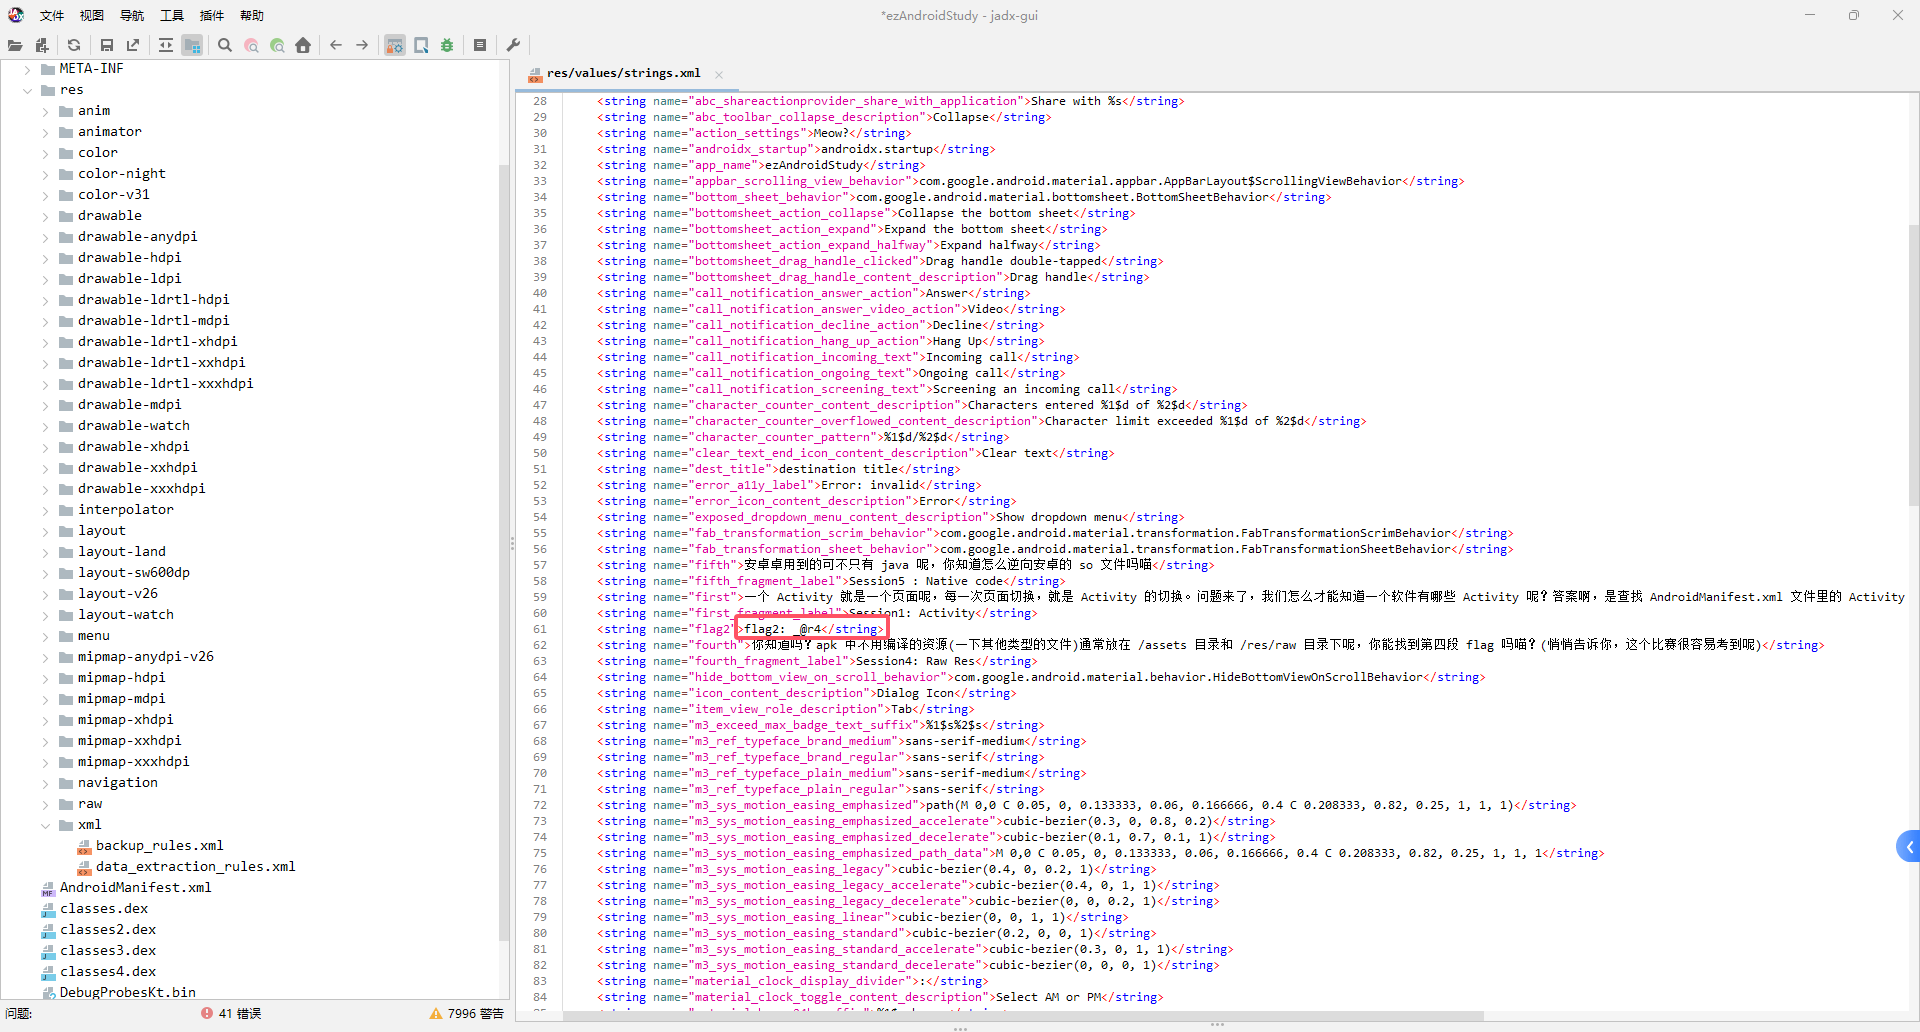This screenshot has height=1032, width=1920.
Task: Expand the menu folder
Action: point(46,636)
